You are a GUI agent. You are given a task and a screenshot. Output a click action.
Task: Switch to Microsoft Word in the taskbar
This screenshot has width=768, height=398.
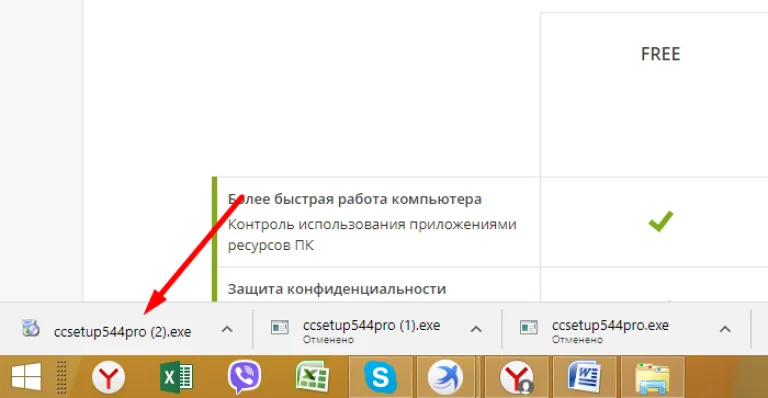click(584, 377)
